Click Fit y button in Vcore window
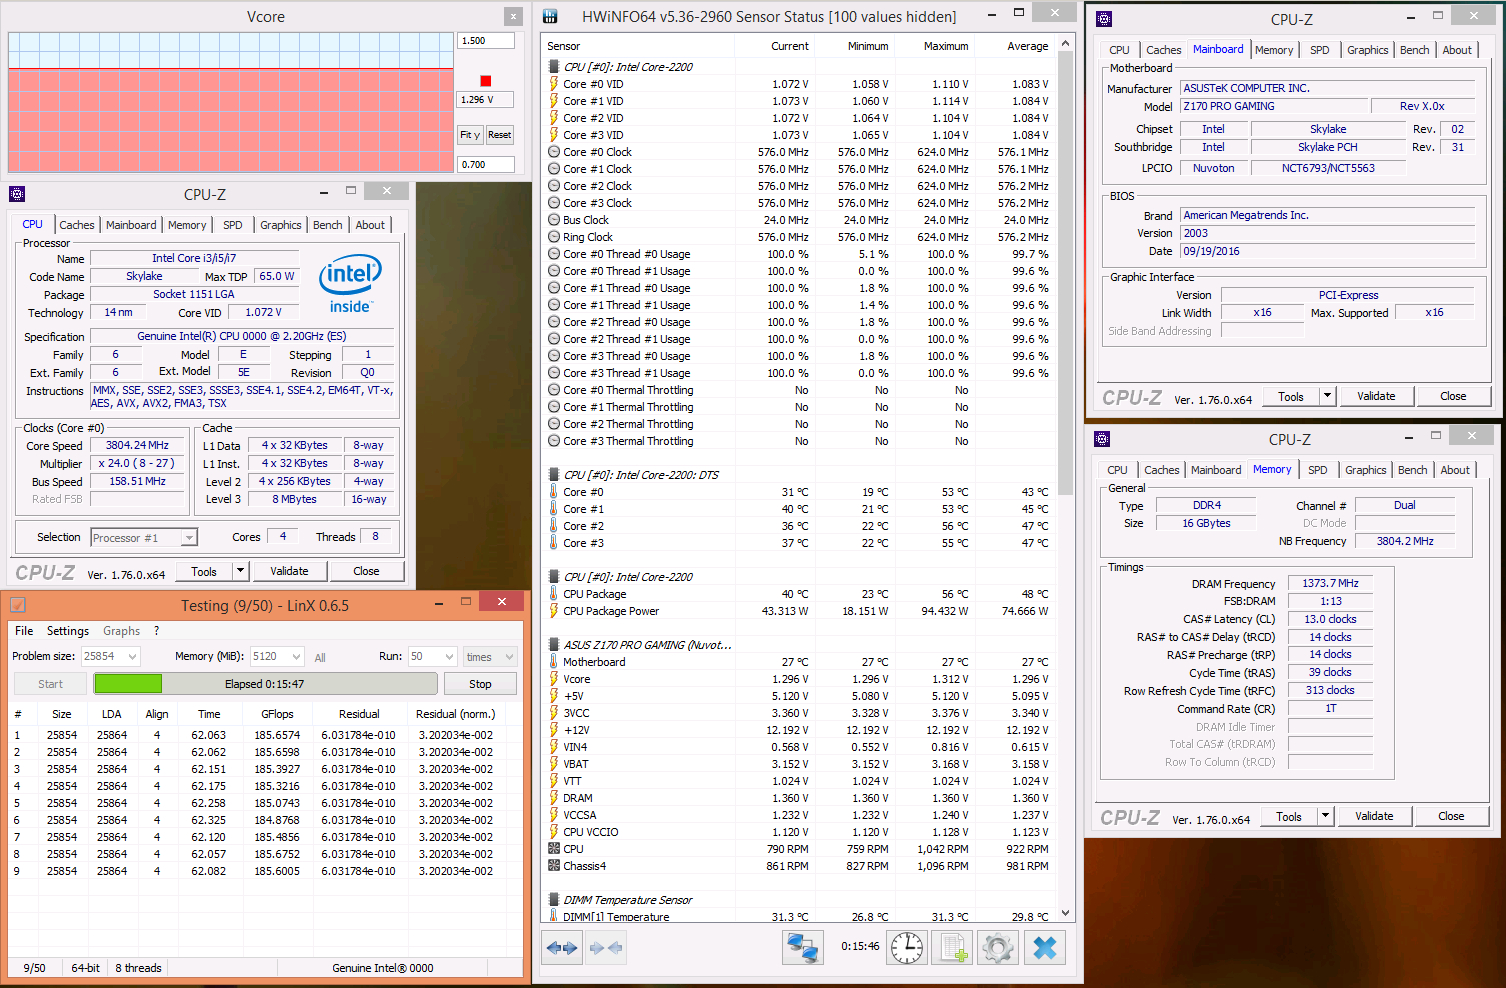The width and height of the screenshot is (1506, 988). tap(470, 135)
